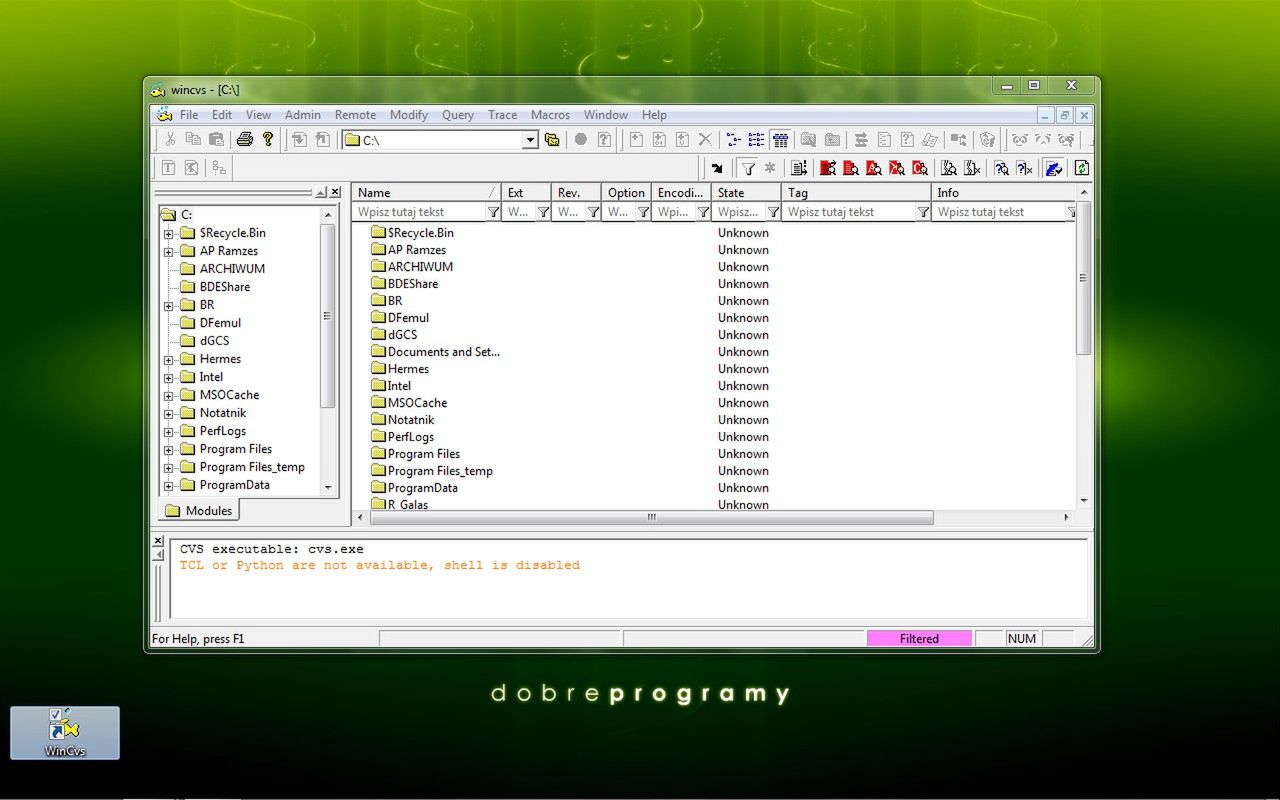The width and height of the screenshot is (1280, 800).
Task: Click the green refresh page icon
Action: click(x=1081, y=168)
